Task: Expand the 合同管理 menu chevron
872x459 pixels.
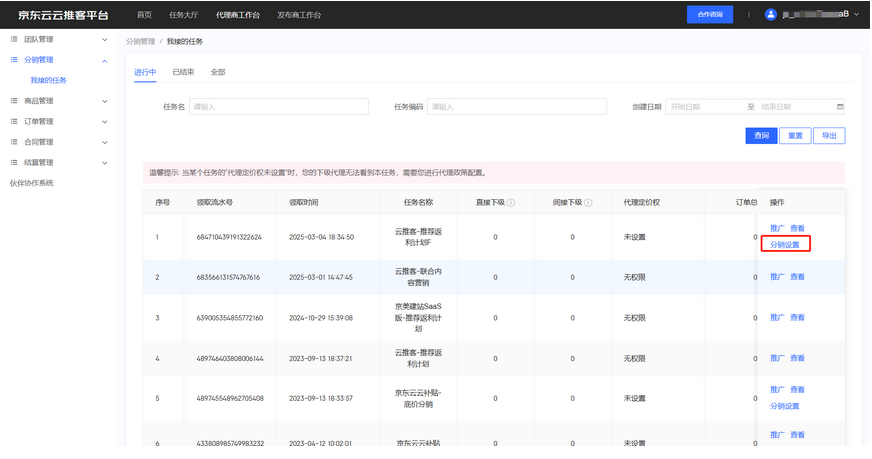Action: point(105,142)
